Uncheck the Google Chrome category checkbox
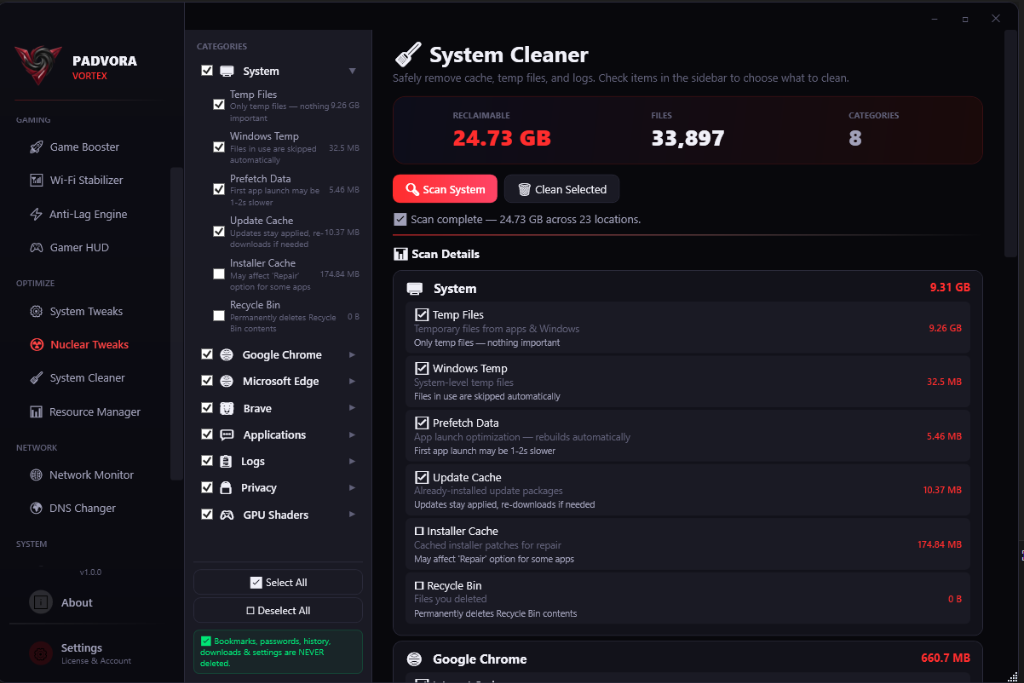1024x683 pixels. [x=207, y=354]
